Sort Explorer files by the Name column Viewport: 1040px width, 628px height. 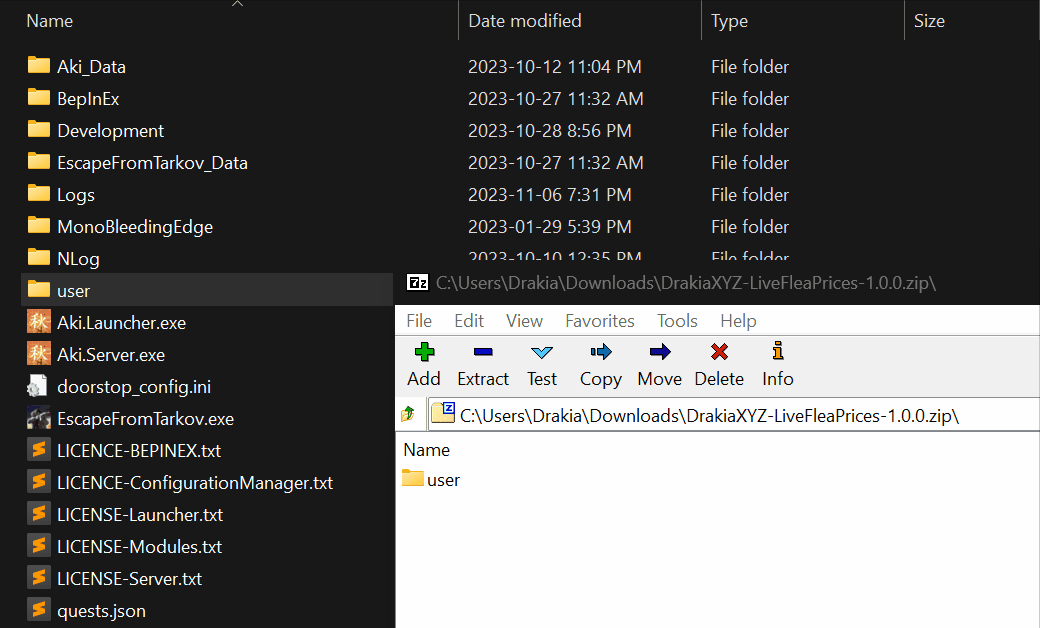pyautogui.click(x=50, y=21)
